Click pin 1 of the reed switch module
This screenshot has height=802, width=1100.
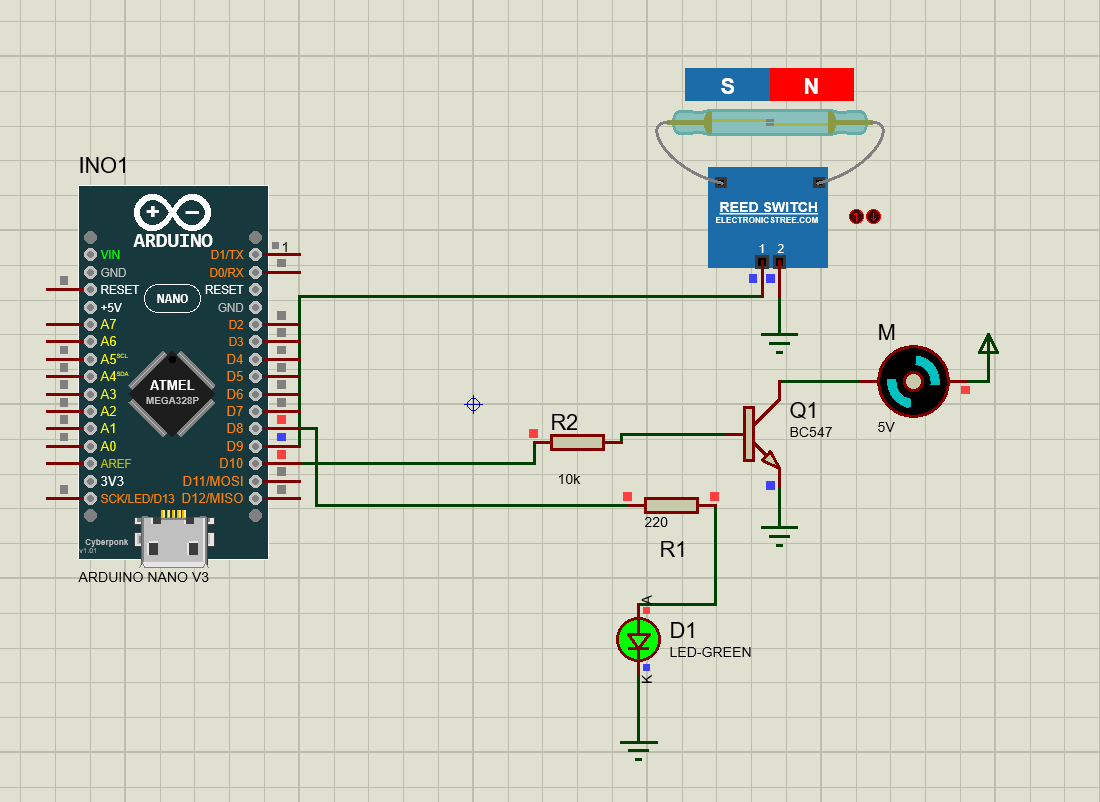point(762,262)
